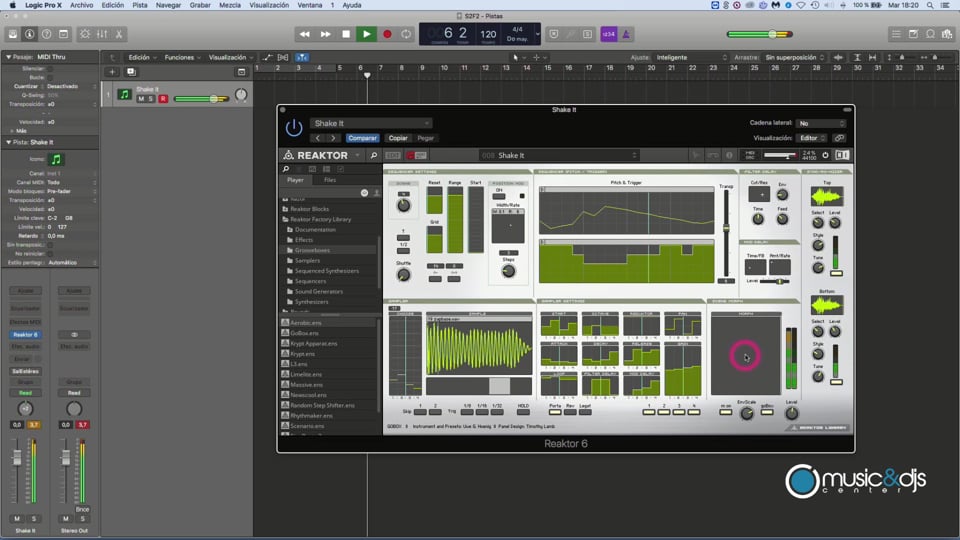
Task: Click the duplicate track button
Action: tap(131, 72)
